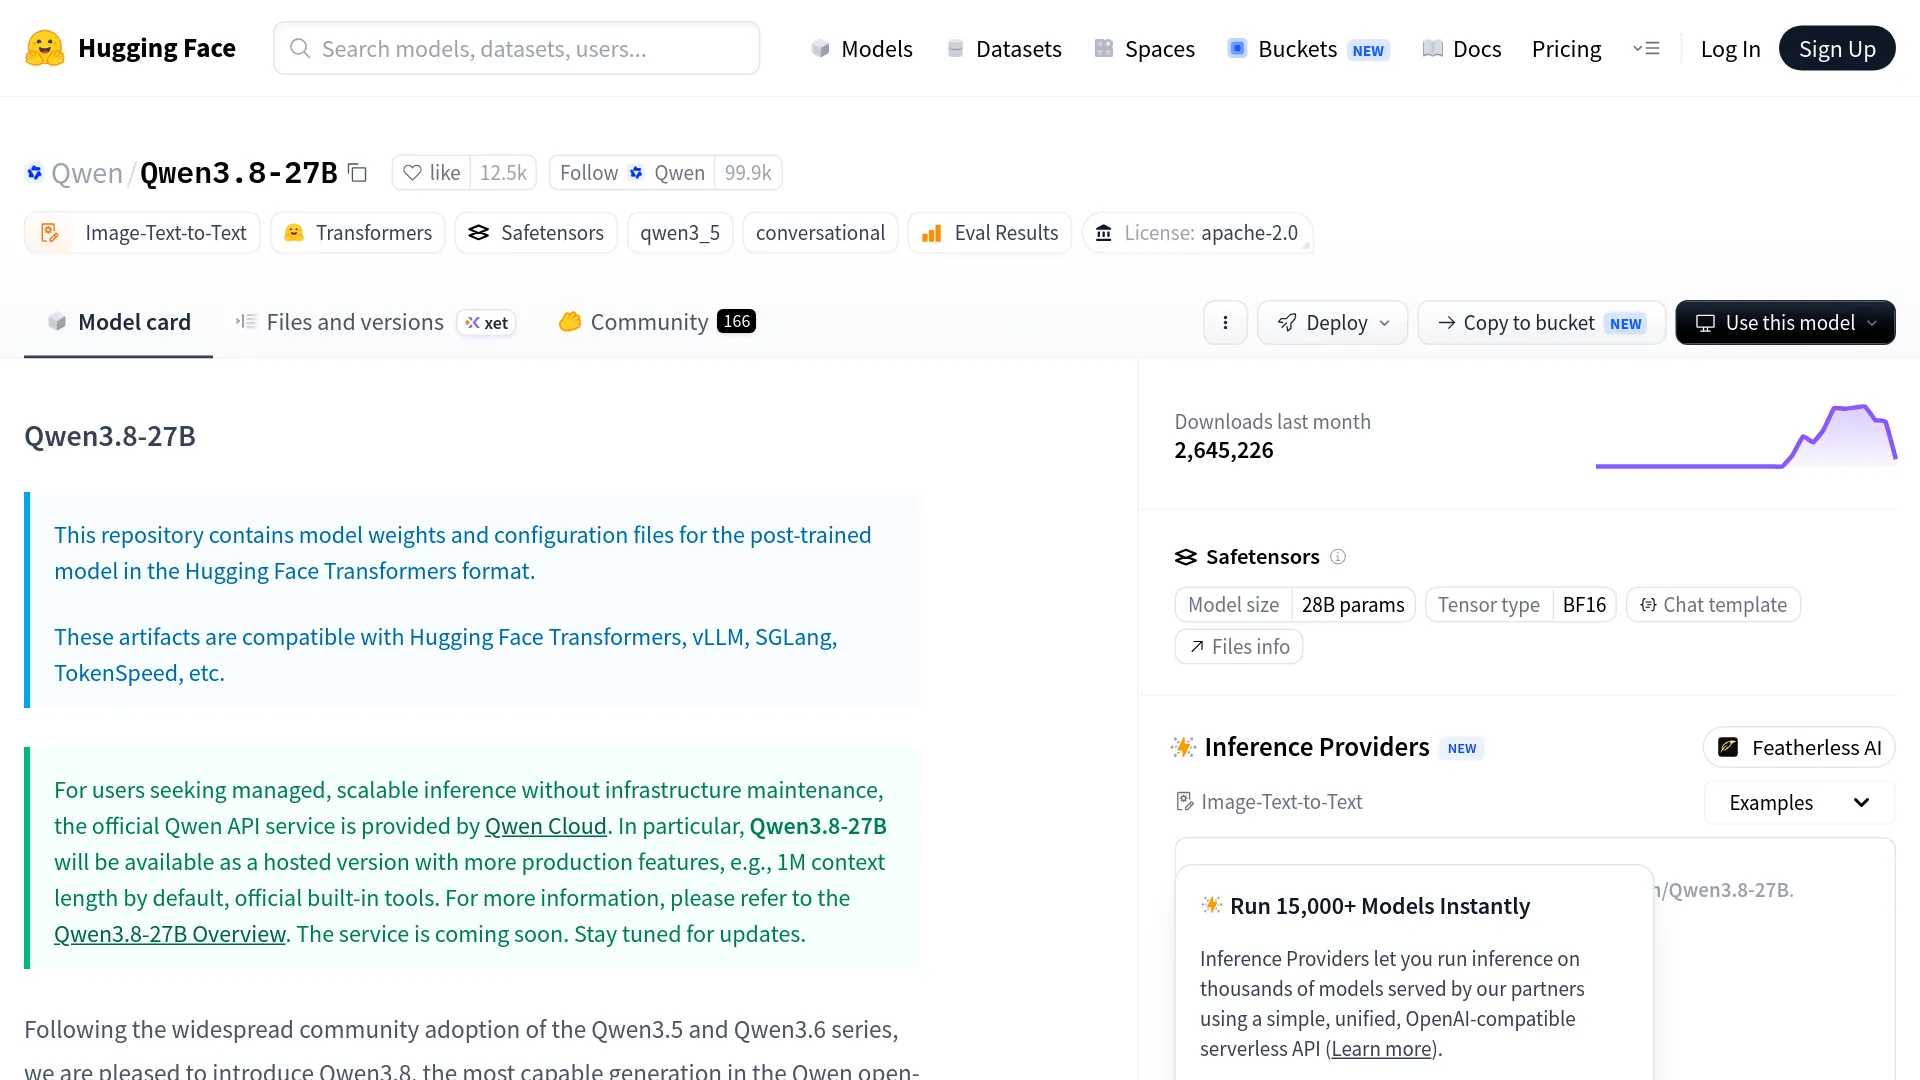Screen dimensions: 1920x1080
Task: Expand the Examples dropdown
Action: point(1800,803)
